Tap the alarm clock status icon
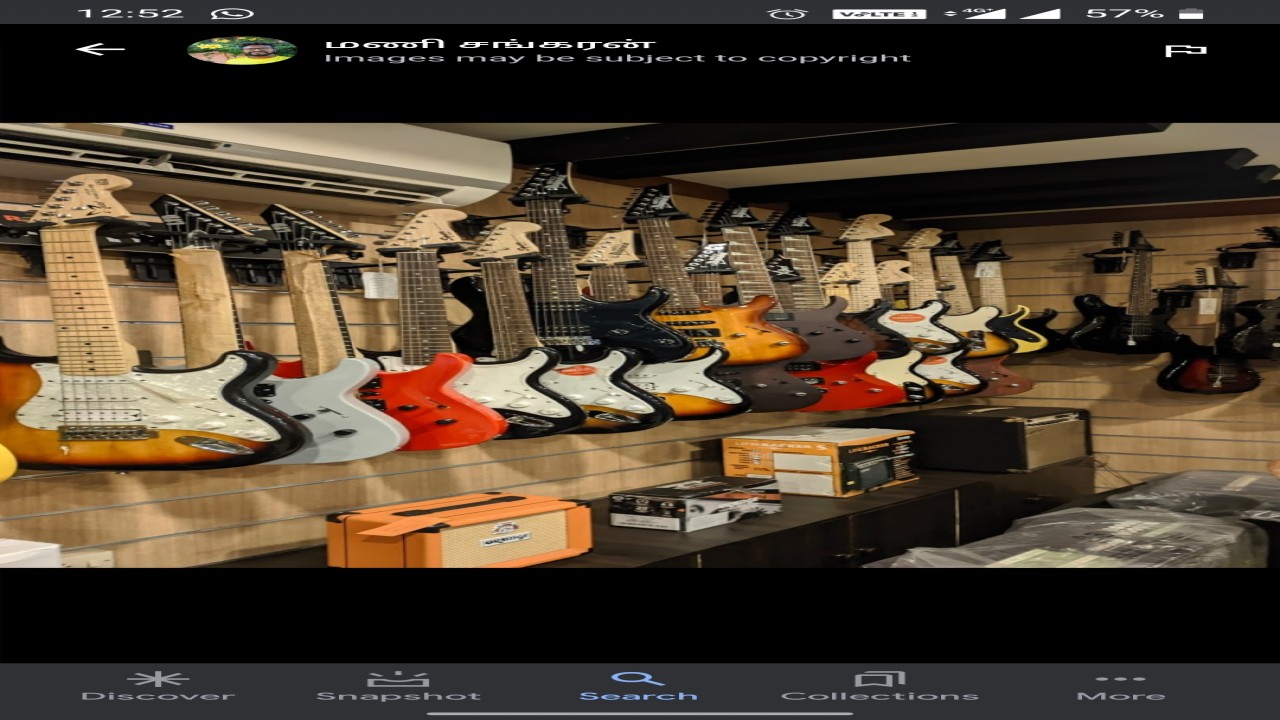Screen dimensions: 1280x720 pos(788,13)
